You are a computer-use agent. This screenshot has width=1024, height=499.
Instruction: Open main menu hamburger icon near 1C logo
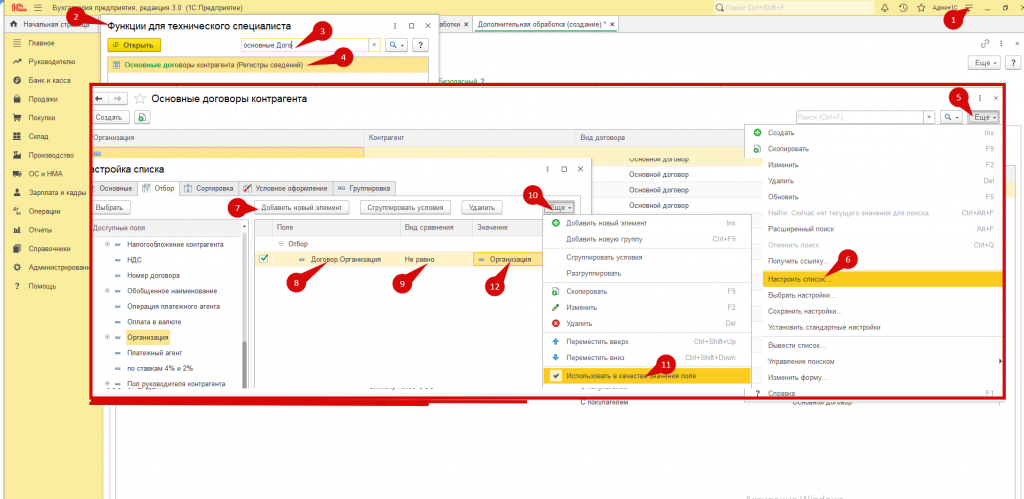tap(38, 7)
